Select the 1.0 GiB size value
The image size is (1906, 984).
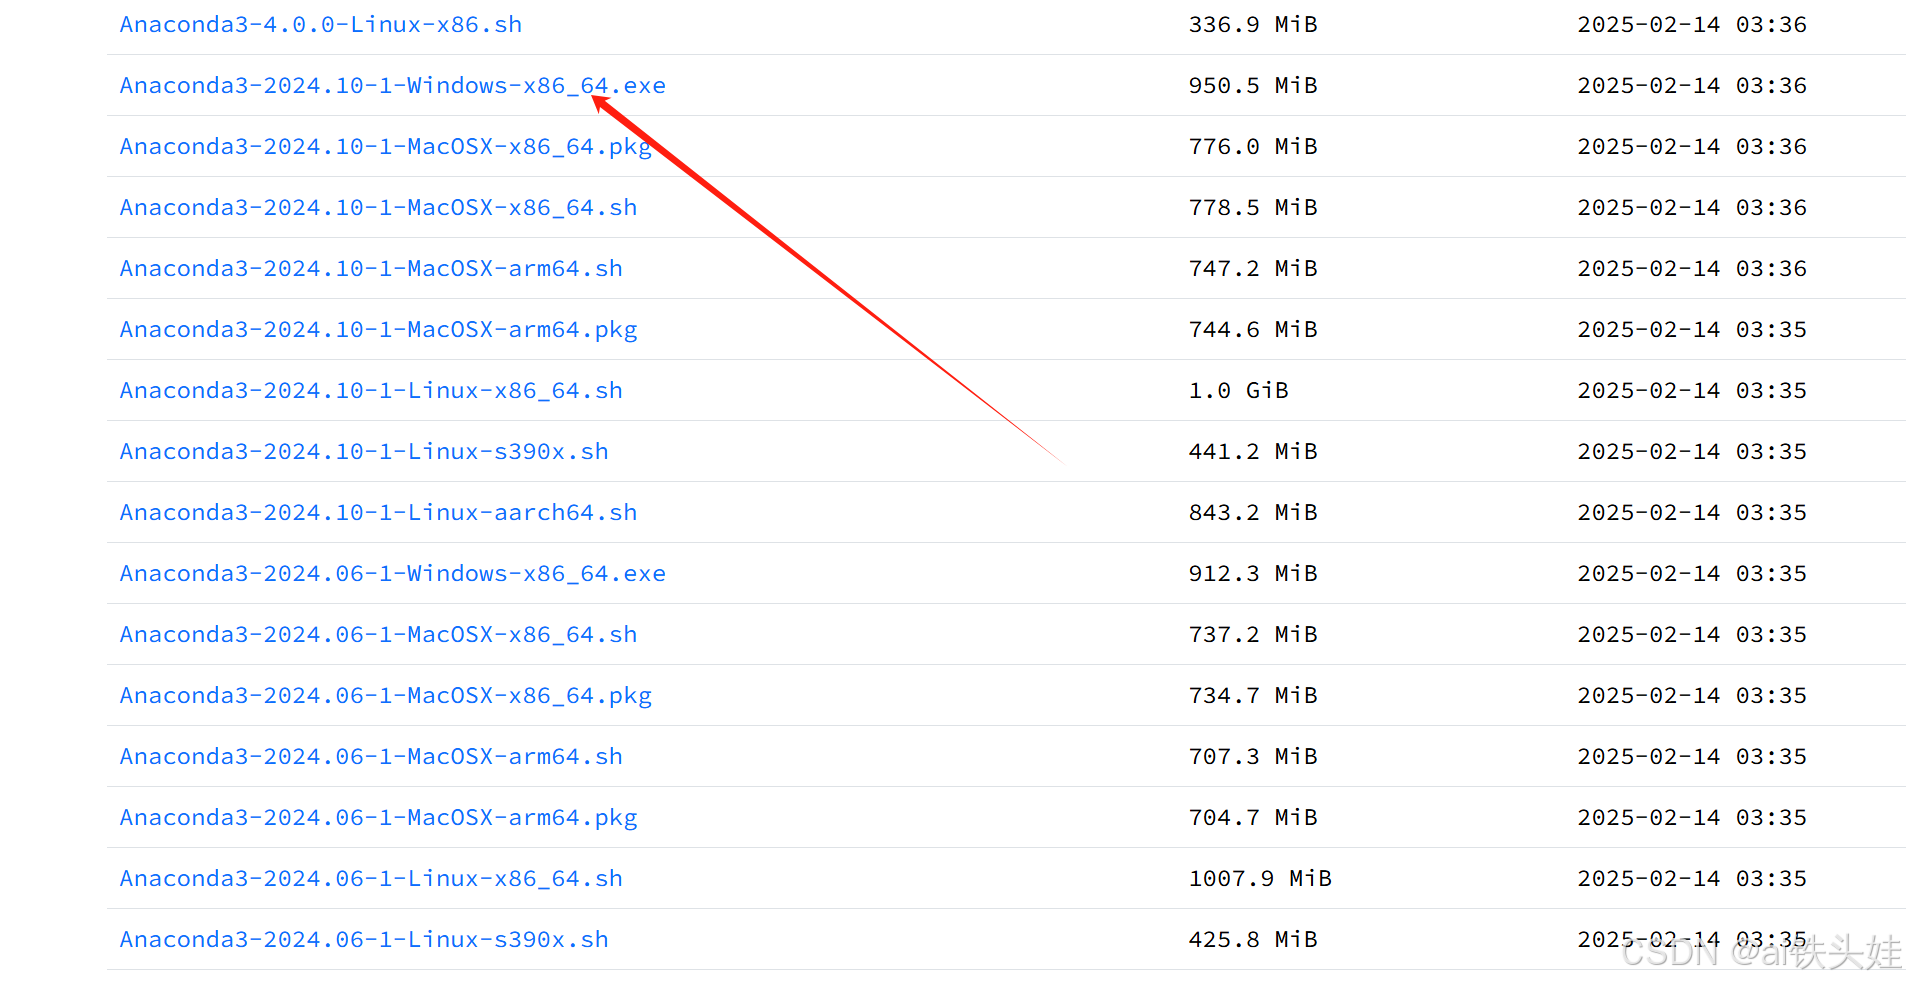click(1239, 391)
